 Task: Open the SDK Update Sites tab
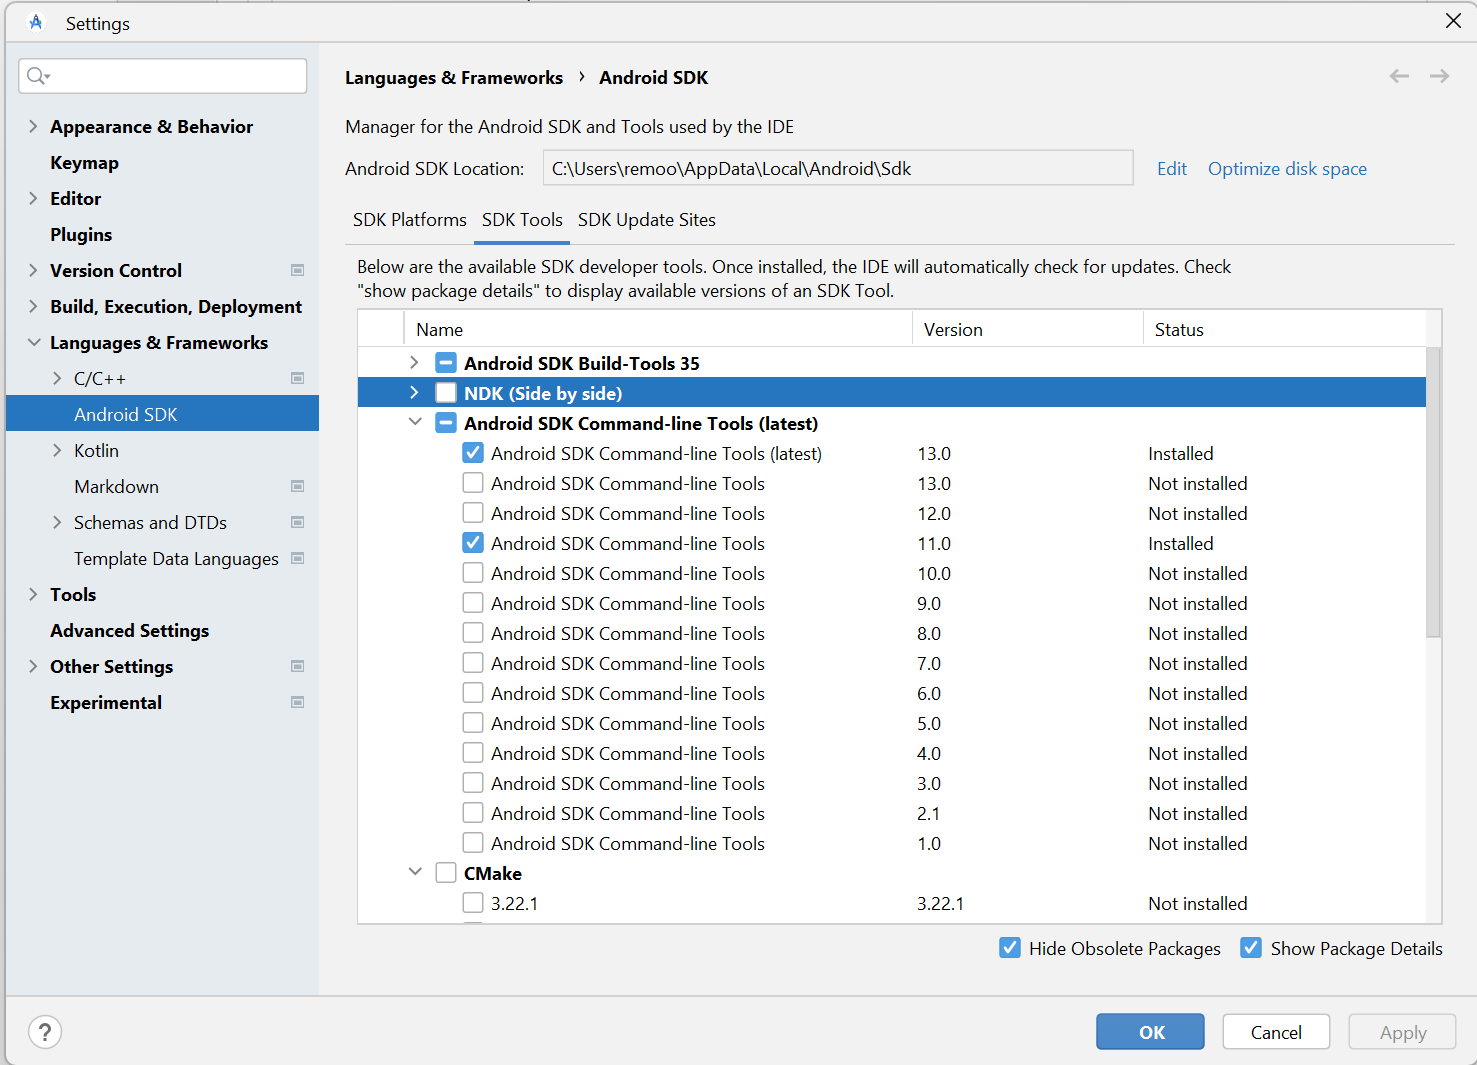(x=647, y=220)
